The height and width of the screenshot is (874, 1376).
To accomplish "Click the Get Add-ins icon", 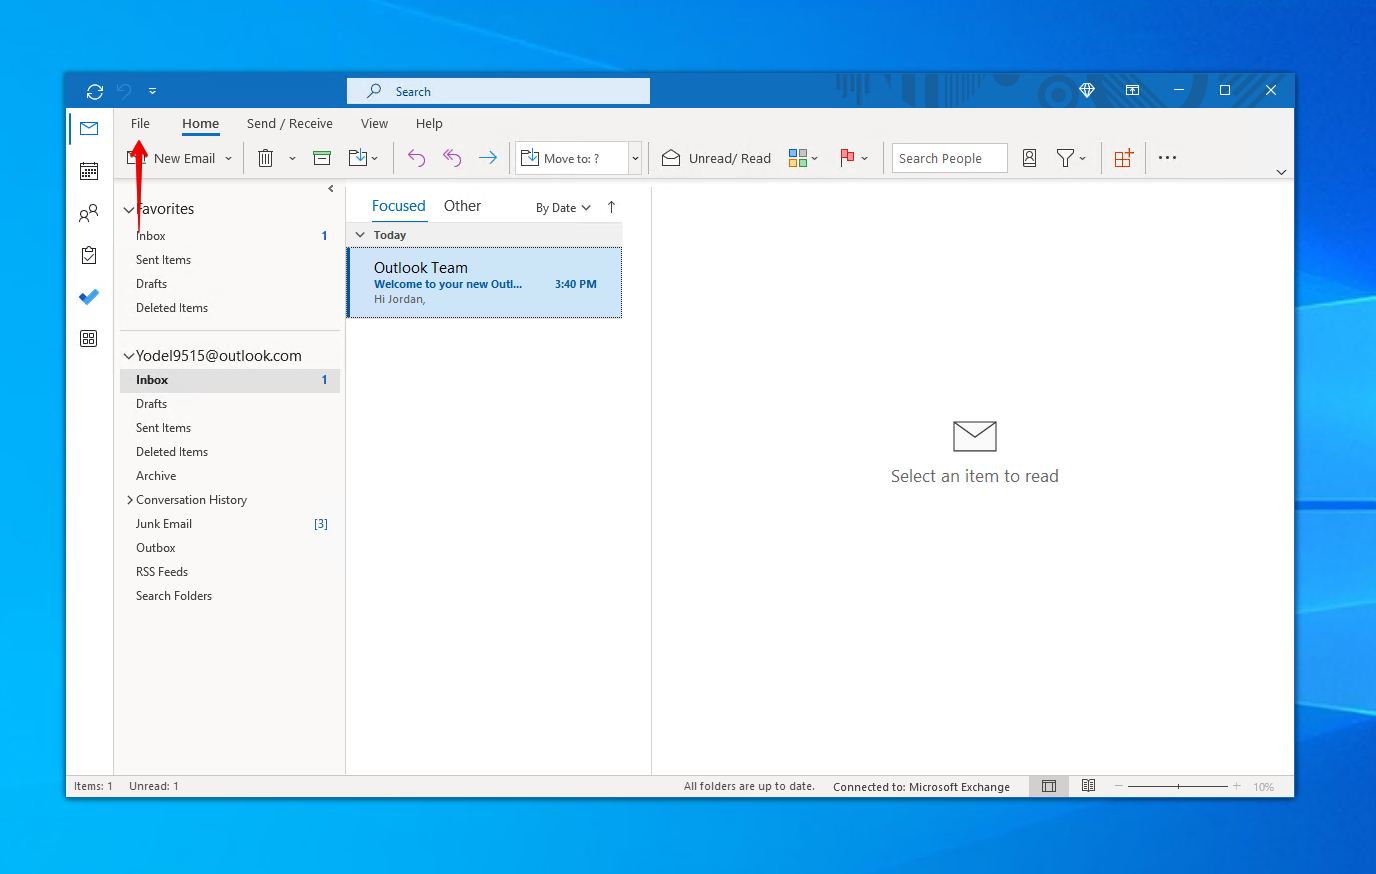I will (x=1124, y=158).
